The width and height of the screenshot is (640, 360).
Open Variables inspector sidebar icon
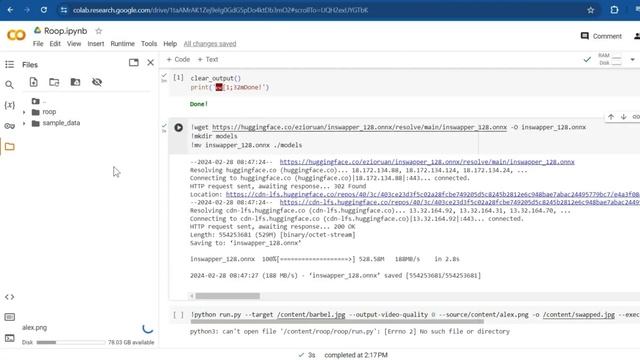pos(9,105)
